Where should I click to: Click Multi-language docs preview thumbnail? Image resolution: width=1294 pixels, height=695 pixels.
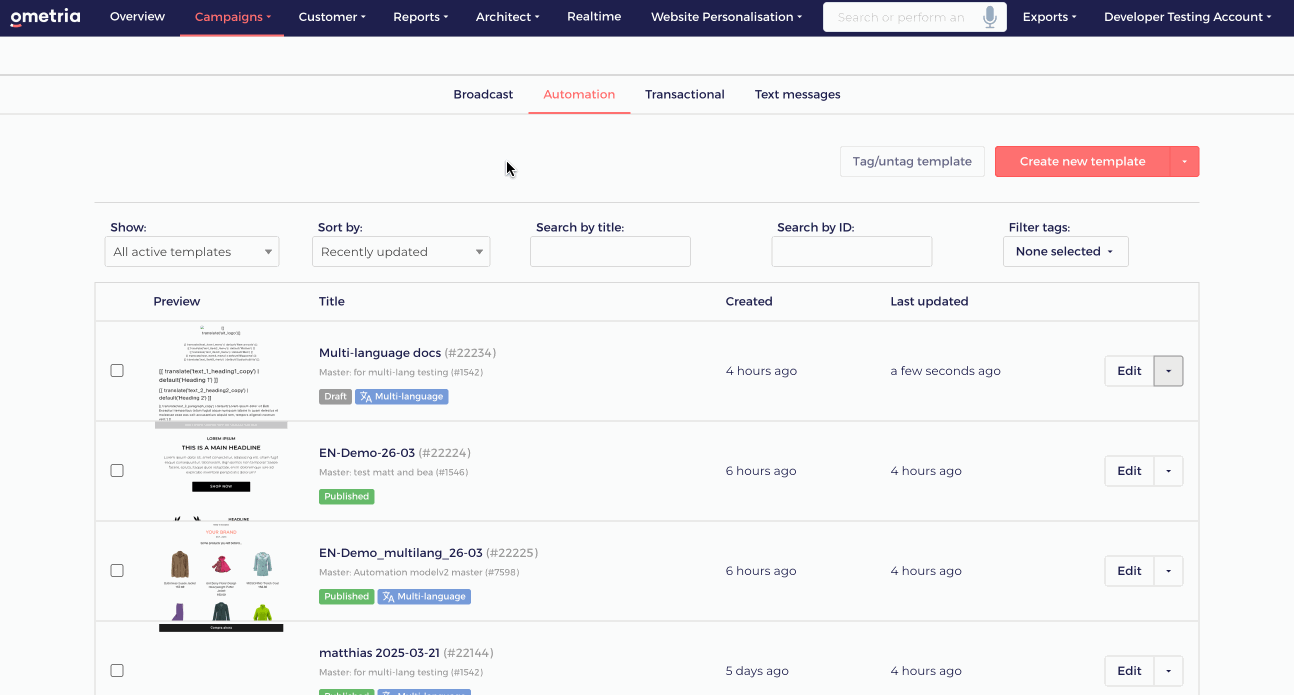[x=221, y=373]
